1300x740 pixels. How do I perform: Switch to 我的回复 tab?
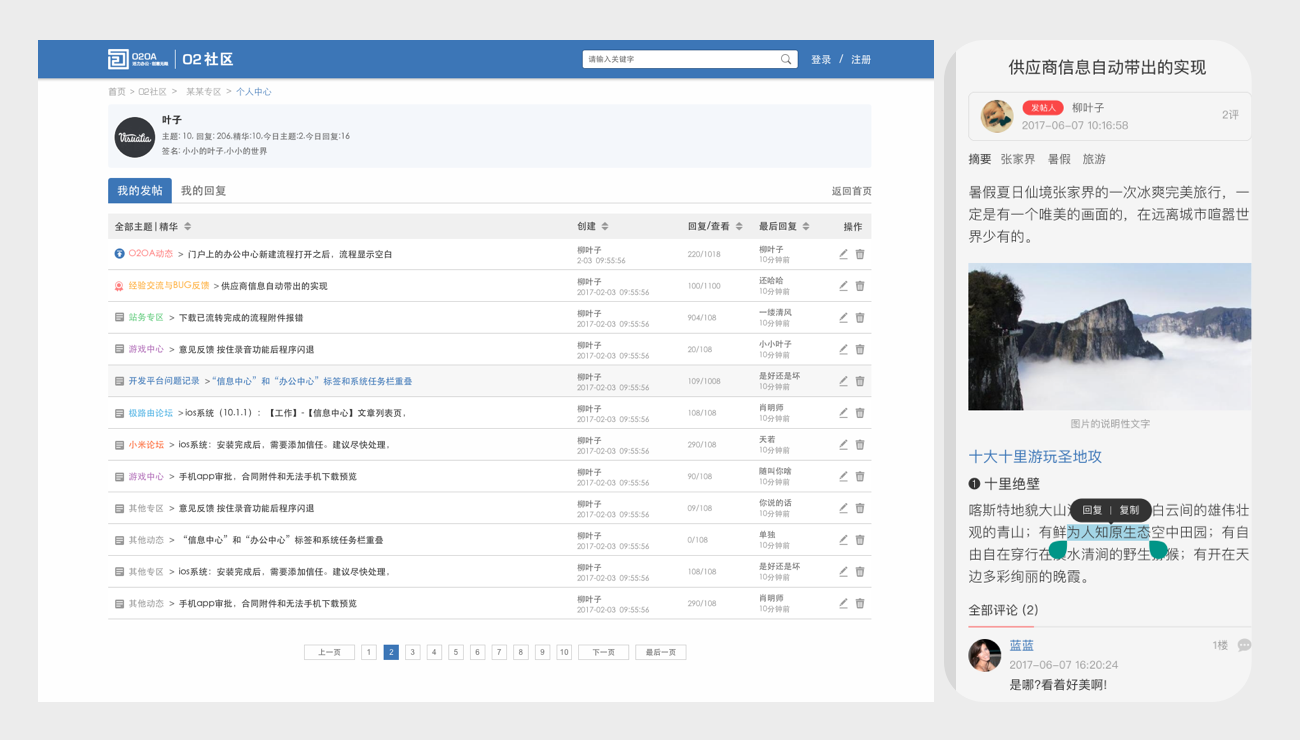coord(203,191)
